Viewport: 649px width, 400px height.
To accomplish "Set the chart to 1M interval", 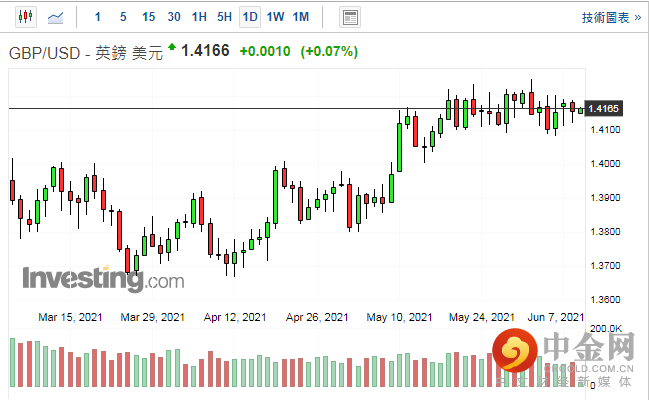I will (301, 17).
